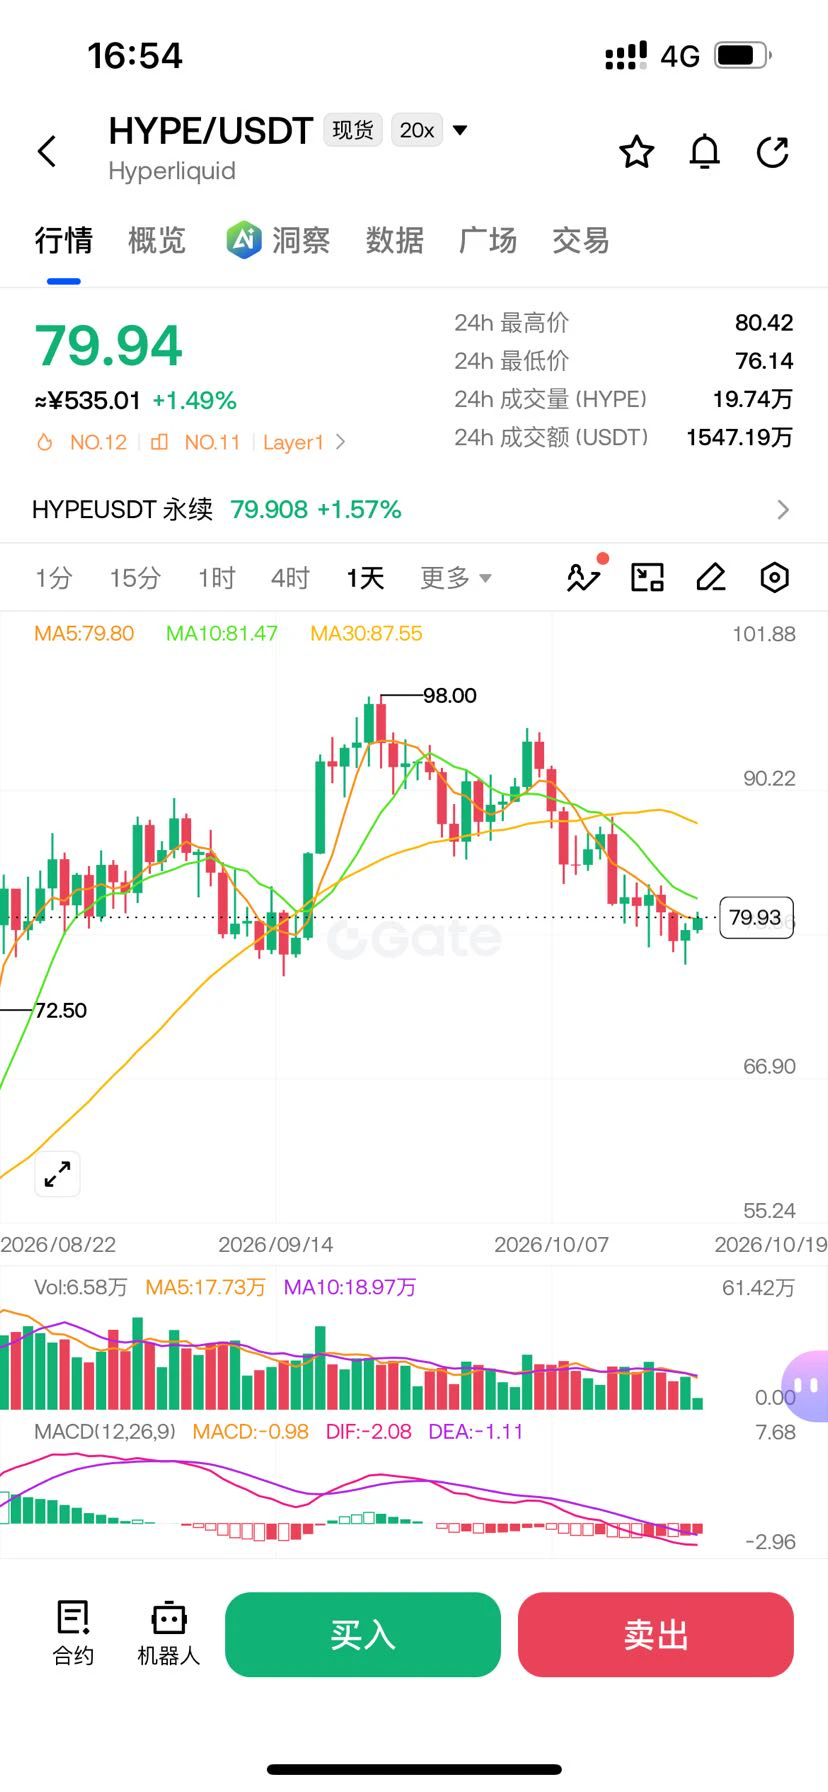Select the 1分 timeframe
This screenshot has height=1792, width=828.
tap(54, 578)
